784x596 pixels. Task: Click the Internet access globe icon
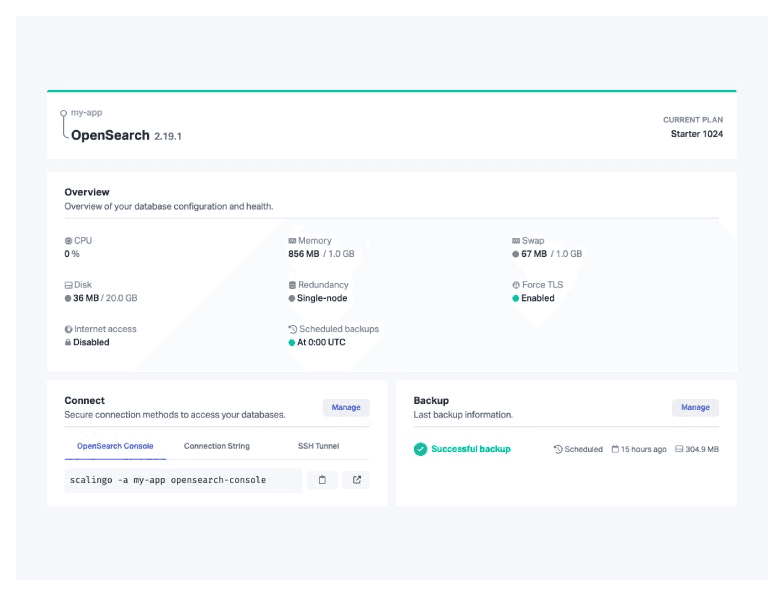tap(68, 329)
